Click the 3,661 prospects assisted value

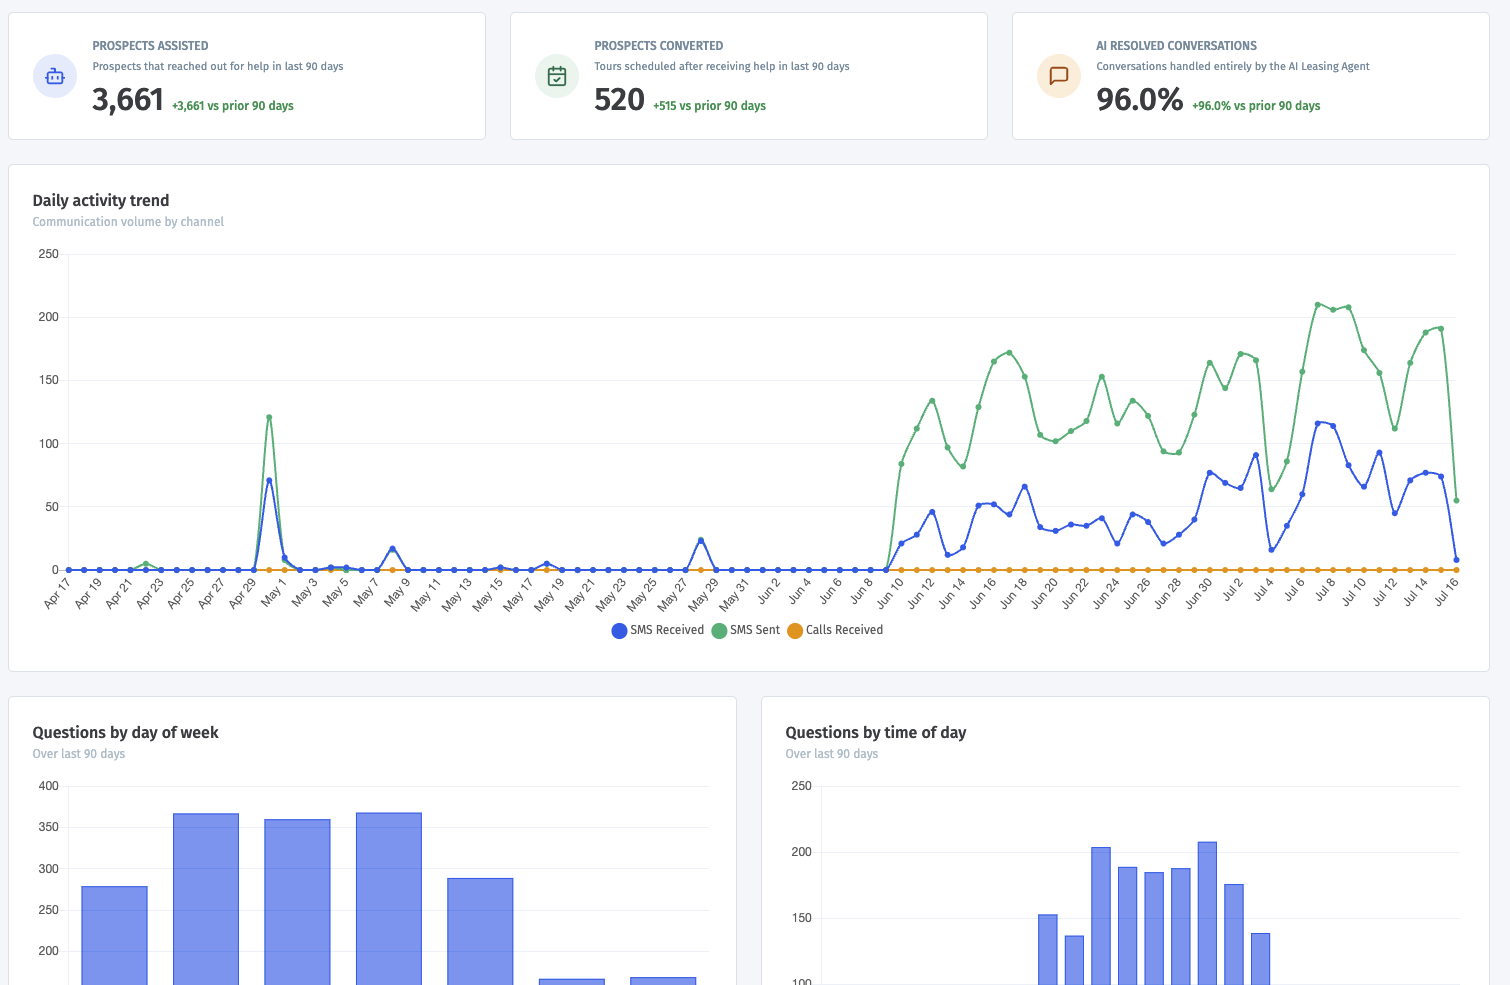(128, 100)
